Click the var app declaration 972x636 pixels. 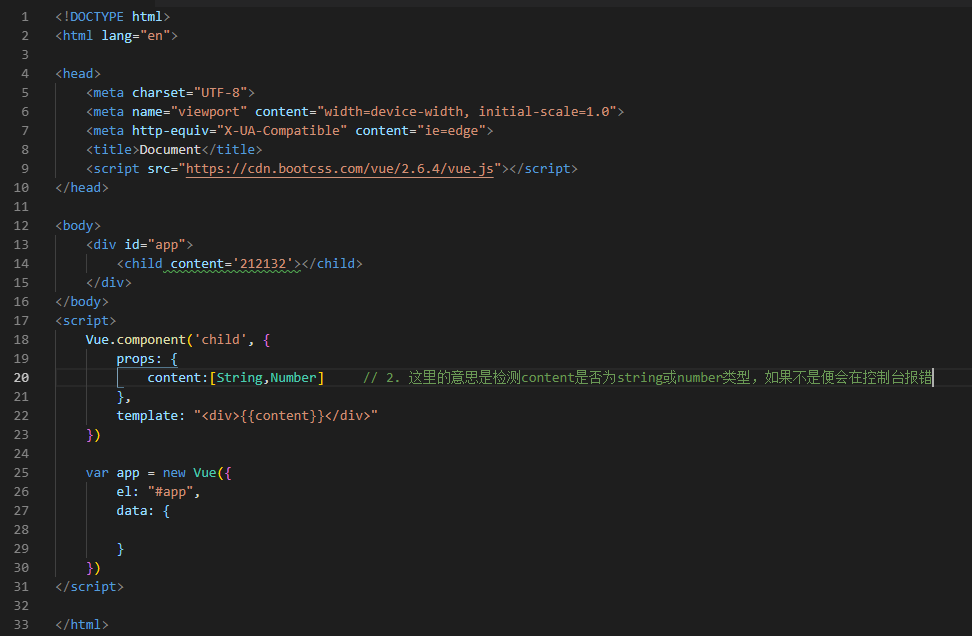point(112,472)
